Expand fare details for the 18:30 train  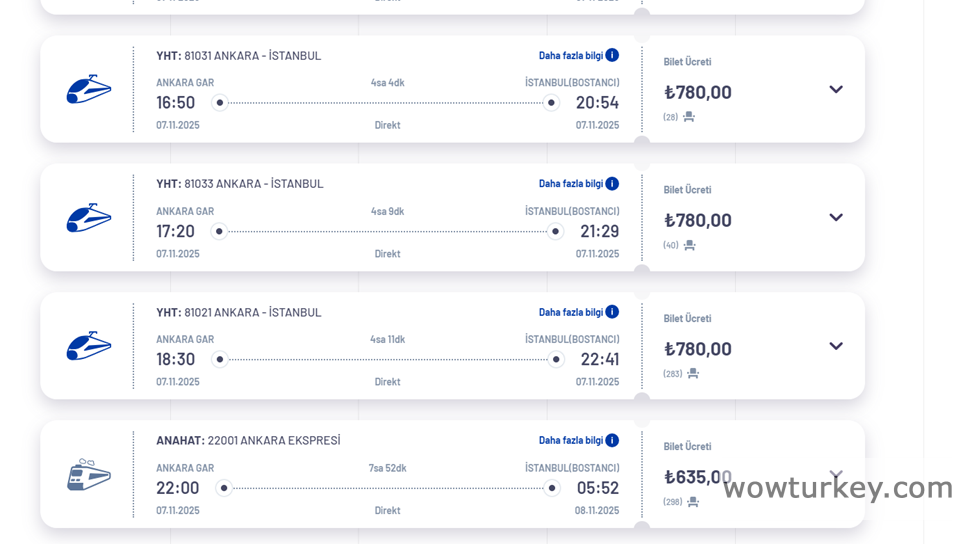pyautogui.click(x=836, y=346)
